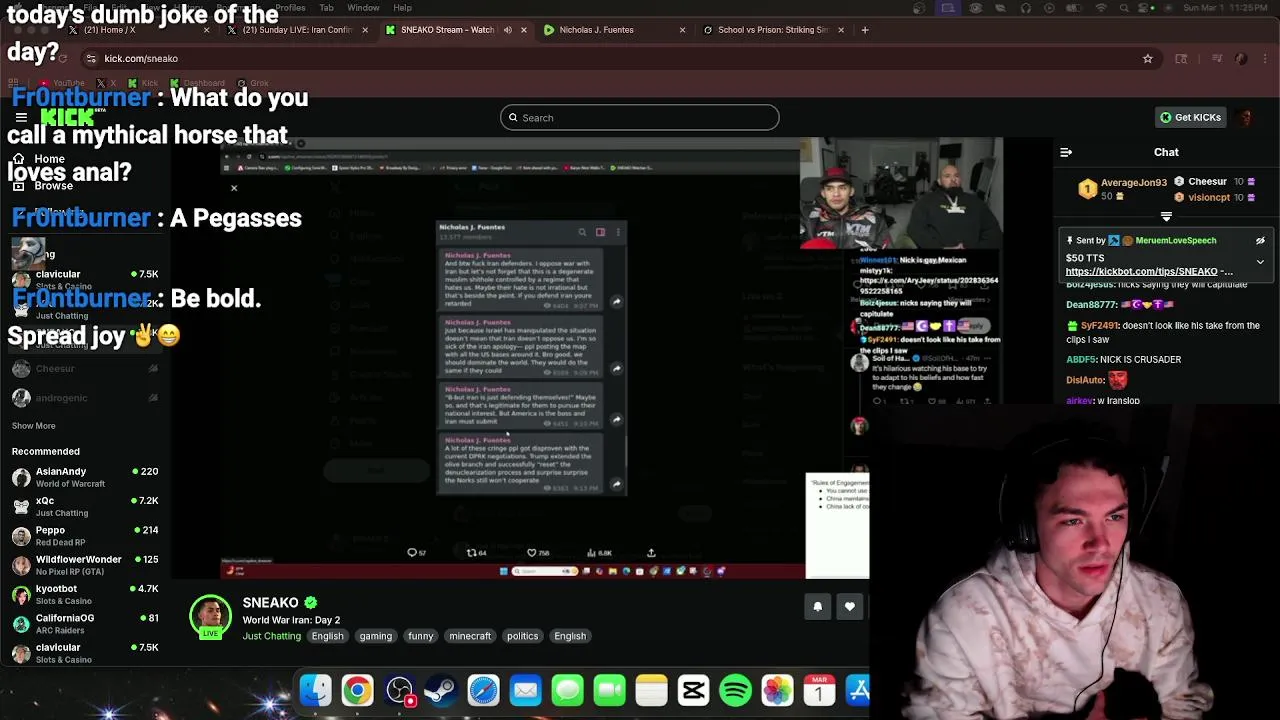1280x720 pixels.
Task: Open offline channel androgenic in sidebar
Action: (x=85, y=398)
